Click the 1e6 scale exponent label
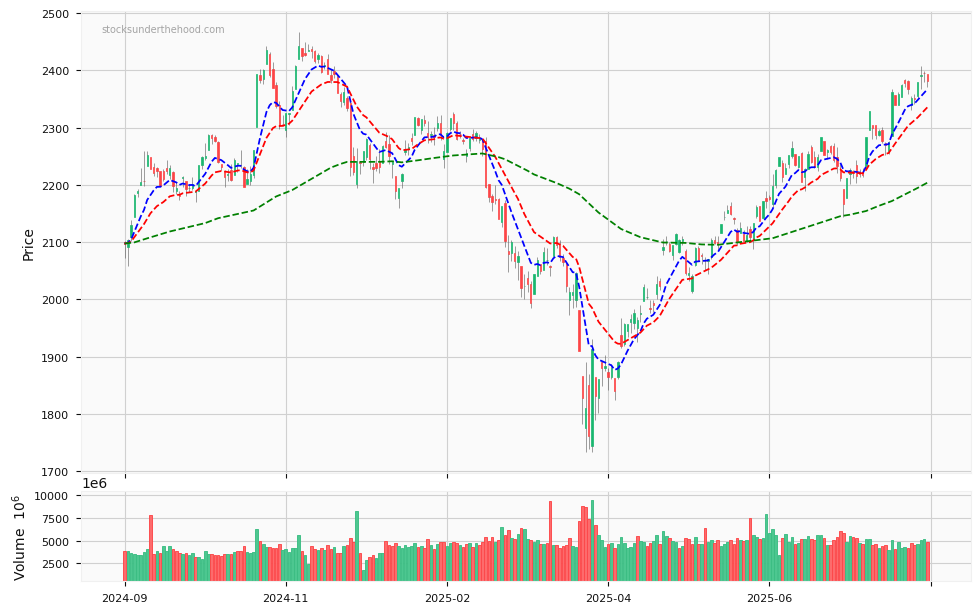Screen dimensions: 980x613 (94, 484)
